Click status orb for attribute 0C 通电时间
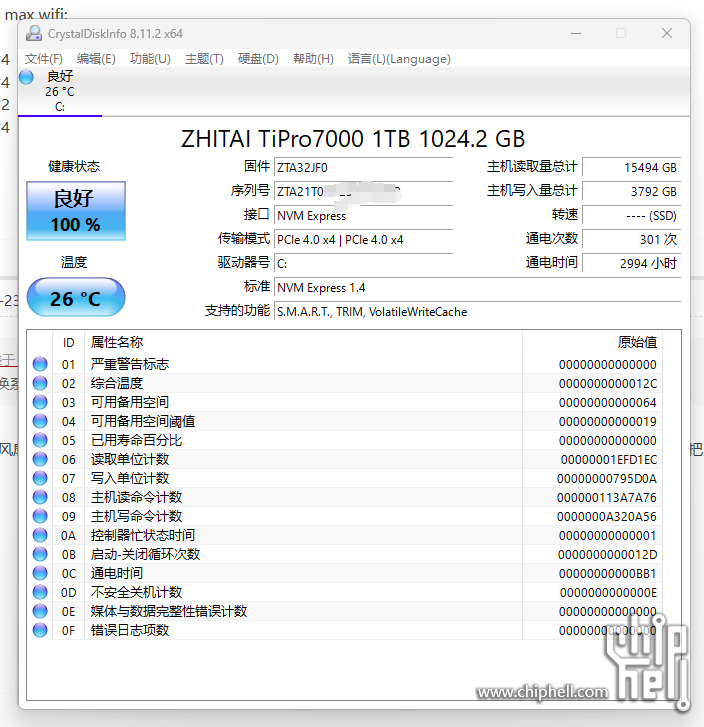Screen dimensions: 704x727 (x=40, y=573)
